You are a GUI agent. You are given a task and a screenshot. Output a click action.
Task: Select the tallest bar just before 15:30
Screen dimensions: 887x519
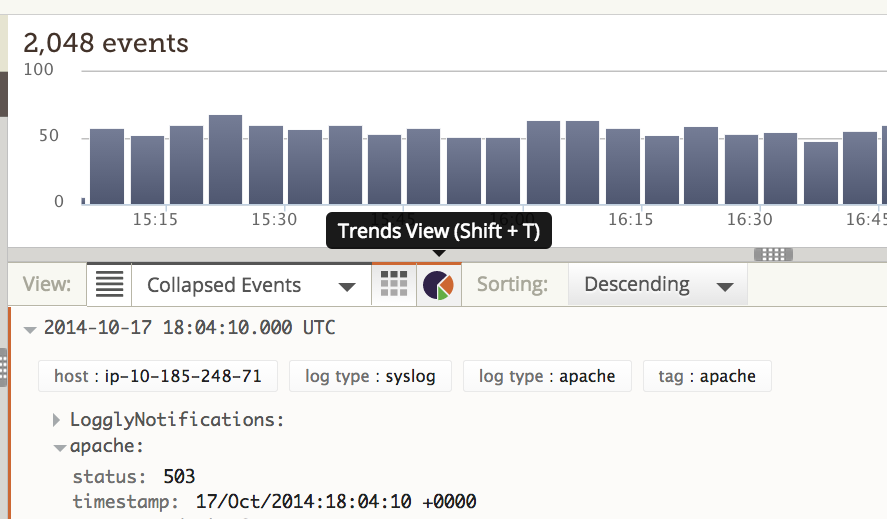pos(225,160)
